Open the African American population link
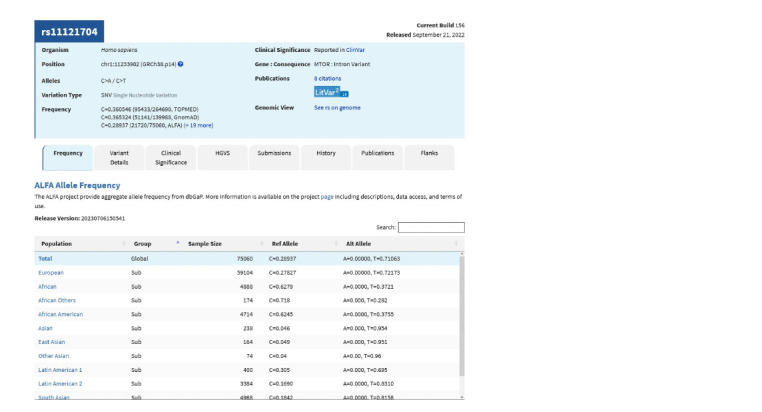Viewport: 762px width, 412px height. point(61,315)
